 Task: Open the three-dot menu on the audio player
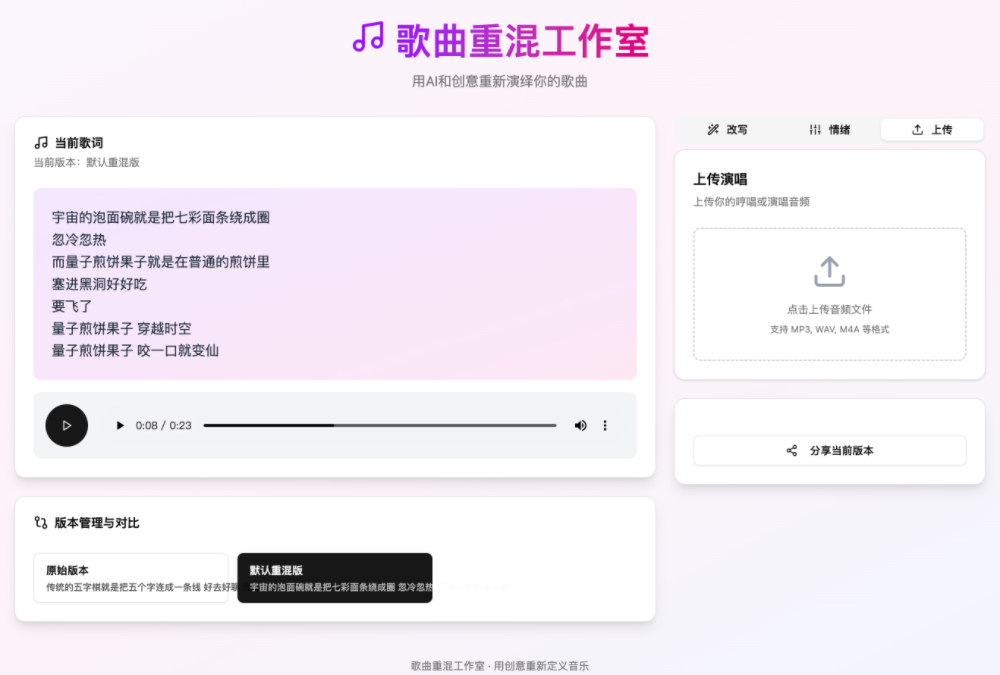pyautogui.click(x=604, y=425)
